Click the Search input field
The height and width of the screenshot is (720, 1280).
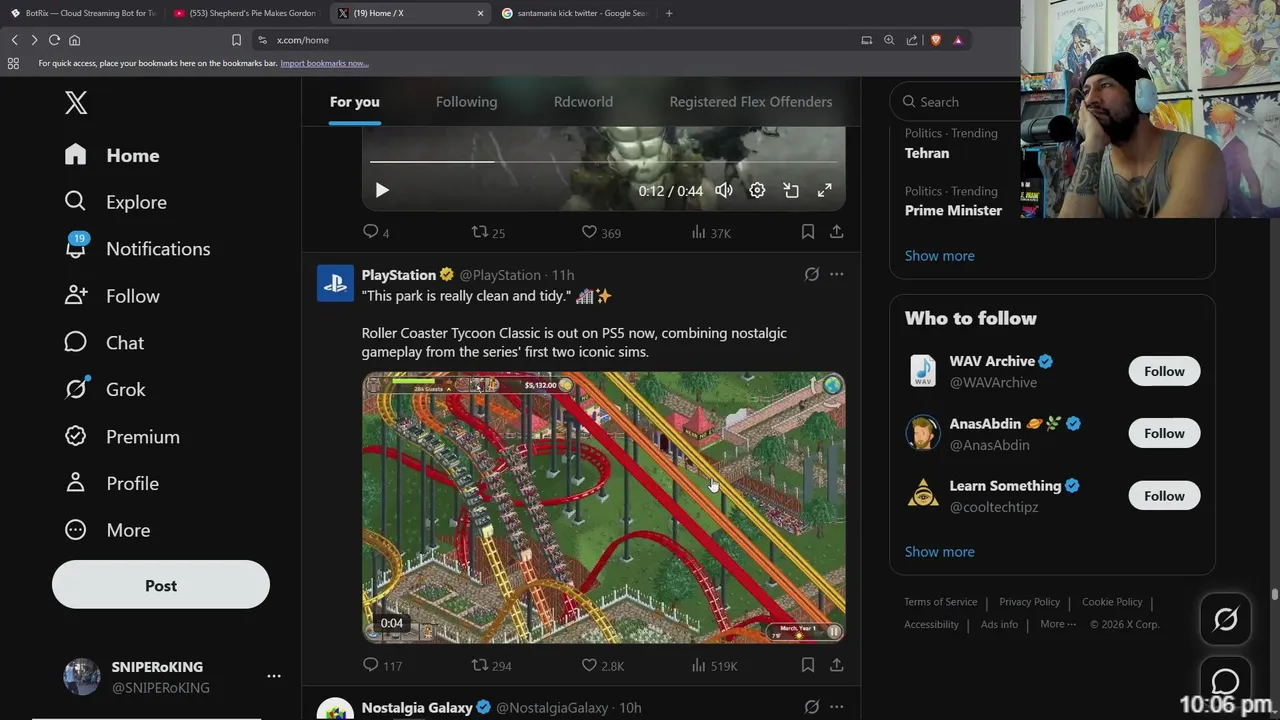[x=955, y=102]
